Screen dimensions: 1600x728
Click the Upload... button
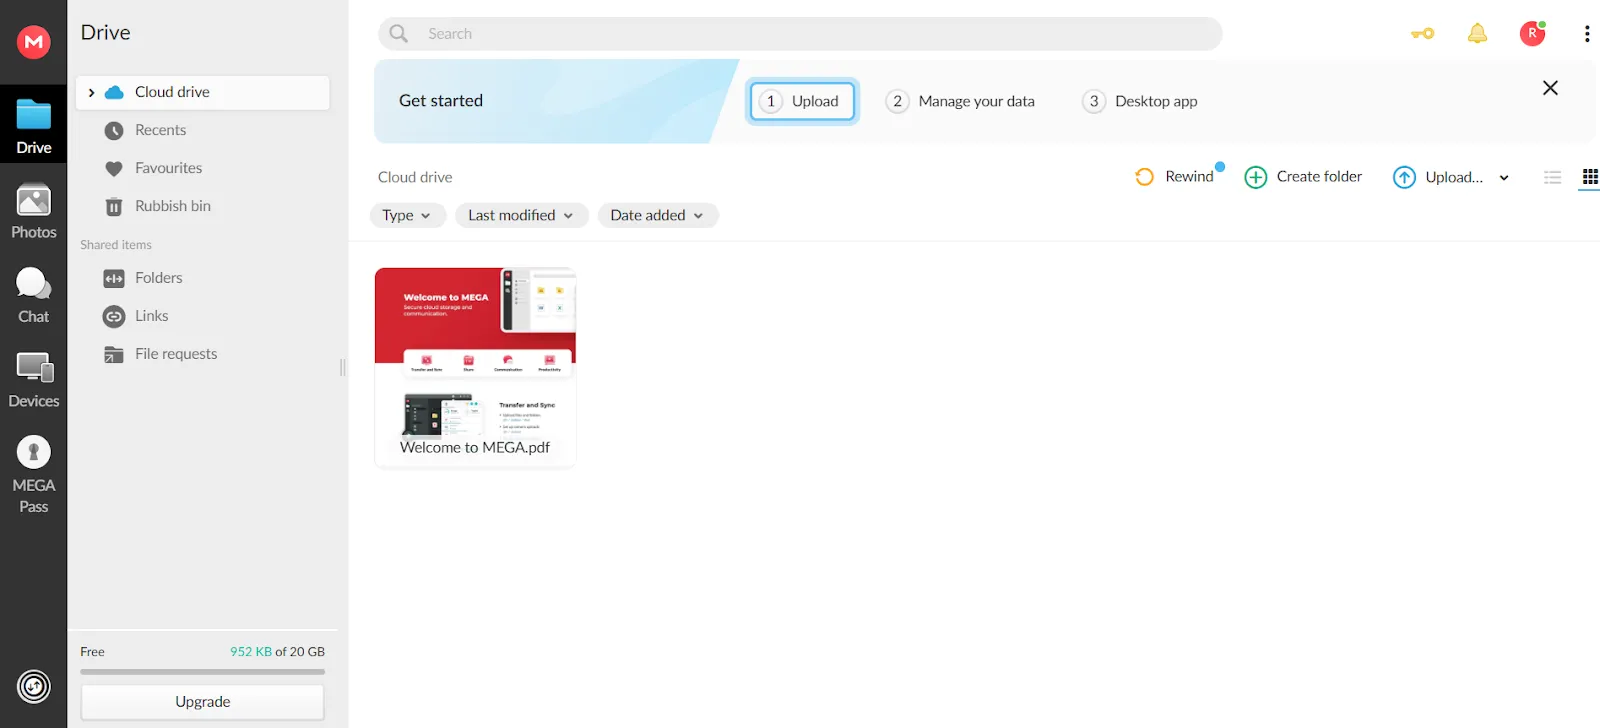click(1438, 177)
